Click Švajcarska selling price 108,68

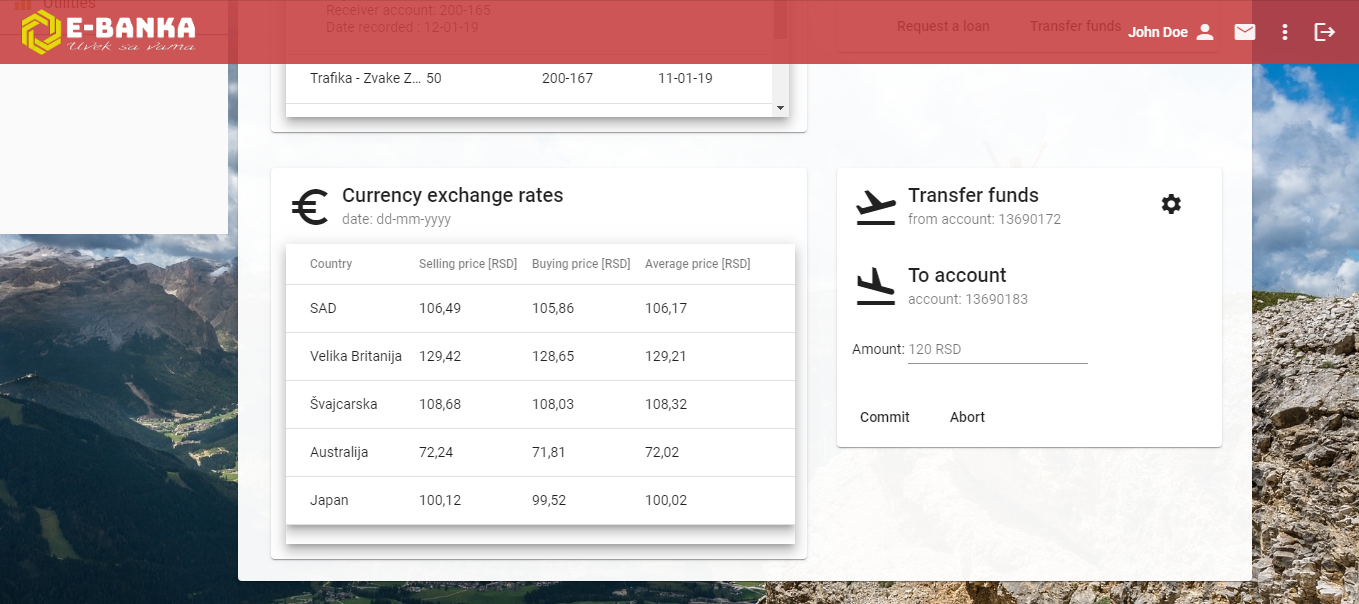pyautogui.click(x=440, y=404)
